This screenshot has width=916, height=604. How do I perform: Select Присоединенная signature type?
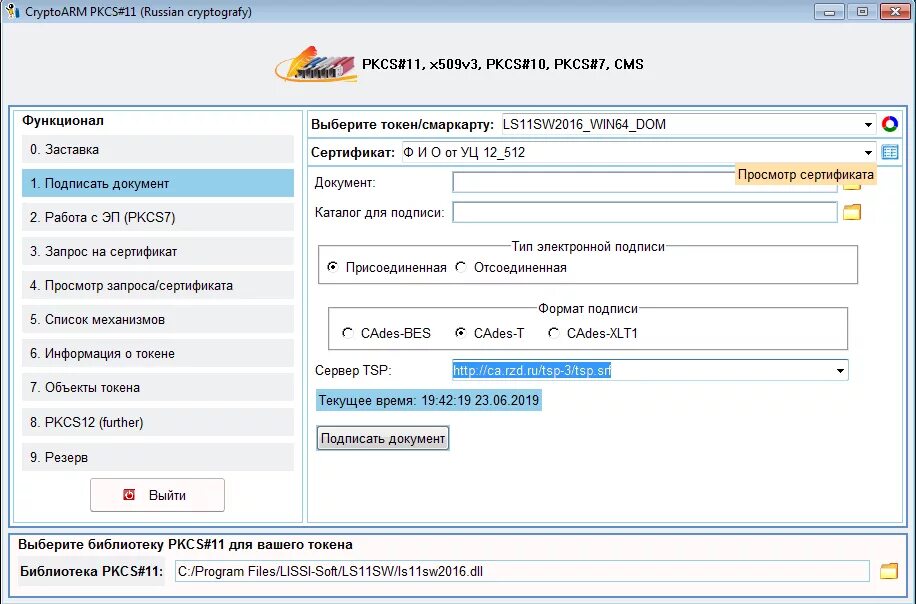(332, 267)
